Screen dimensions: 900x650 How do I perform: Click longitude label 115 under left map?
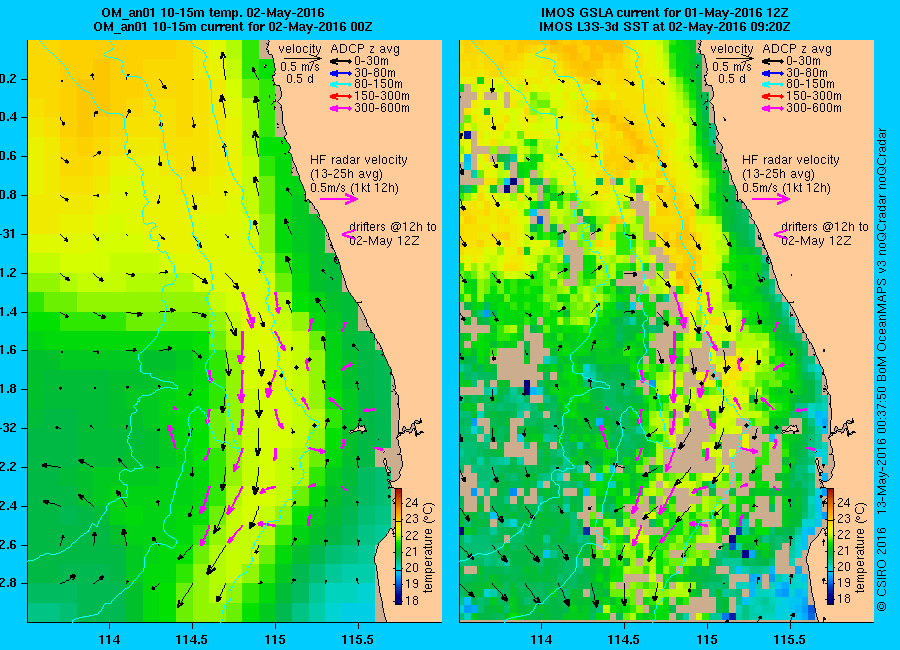point(275,639)
